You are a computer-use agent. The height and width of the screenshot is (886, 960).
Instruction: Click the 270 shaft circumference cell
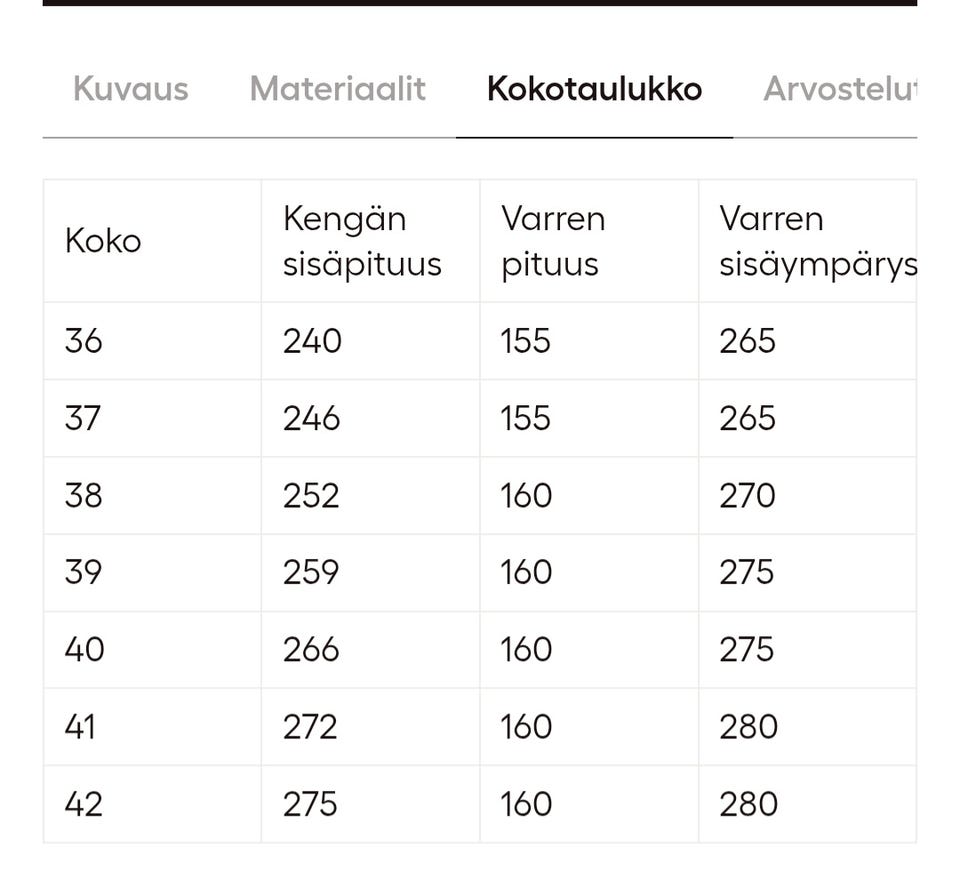pyautogui.click(x=747, y=496)
